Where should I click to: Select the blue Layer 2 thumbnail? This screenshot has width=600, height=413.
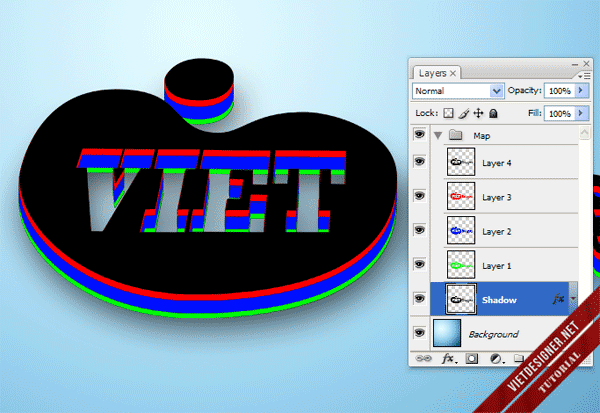(461, 230)
